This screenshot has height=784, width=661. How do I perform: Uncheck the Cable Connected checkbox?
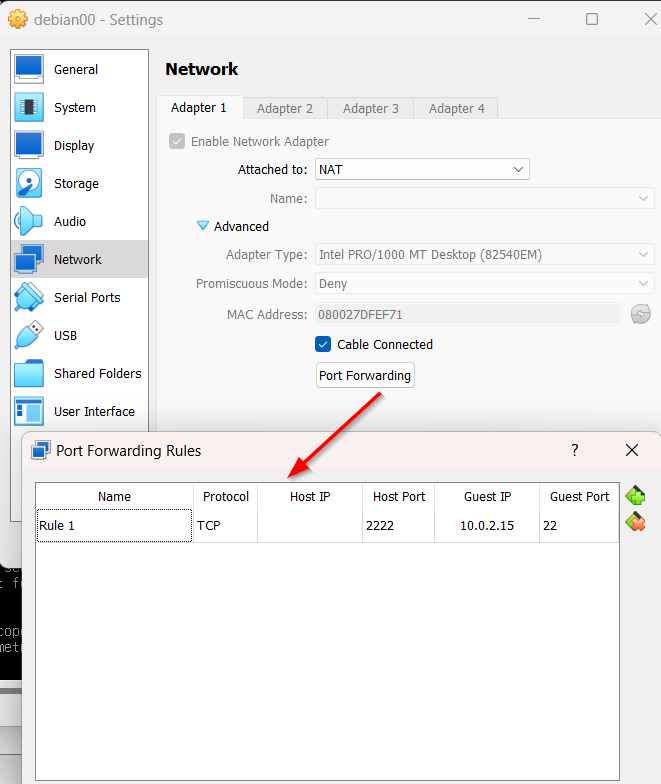(323, 345)
